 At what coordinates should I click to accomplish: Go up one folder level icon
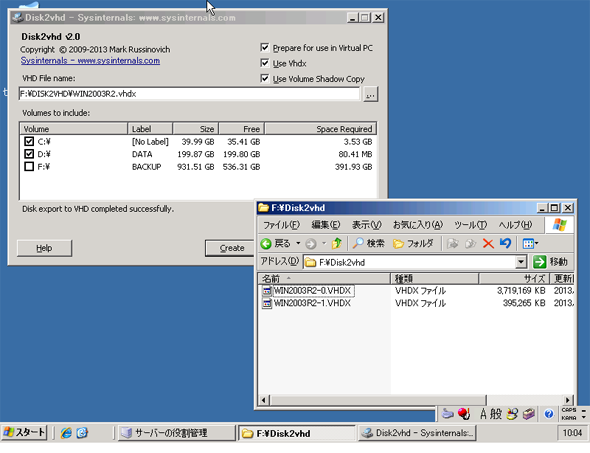click(336, 244)
